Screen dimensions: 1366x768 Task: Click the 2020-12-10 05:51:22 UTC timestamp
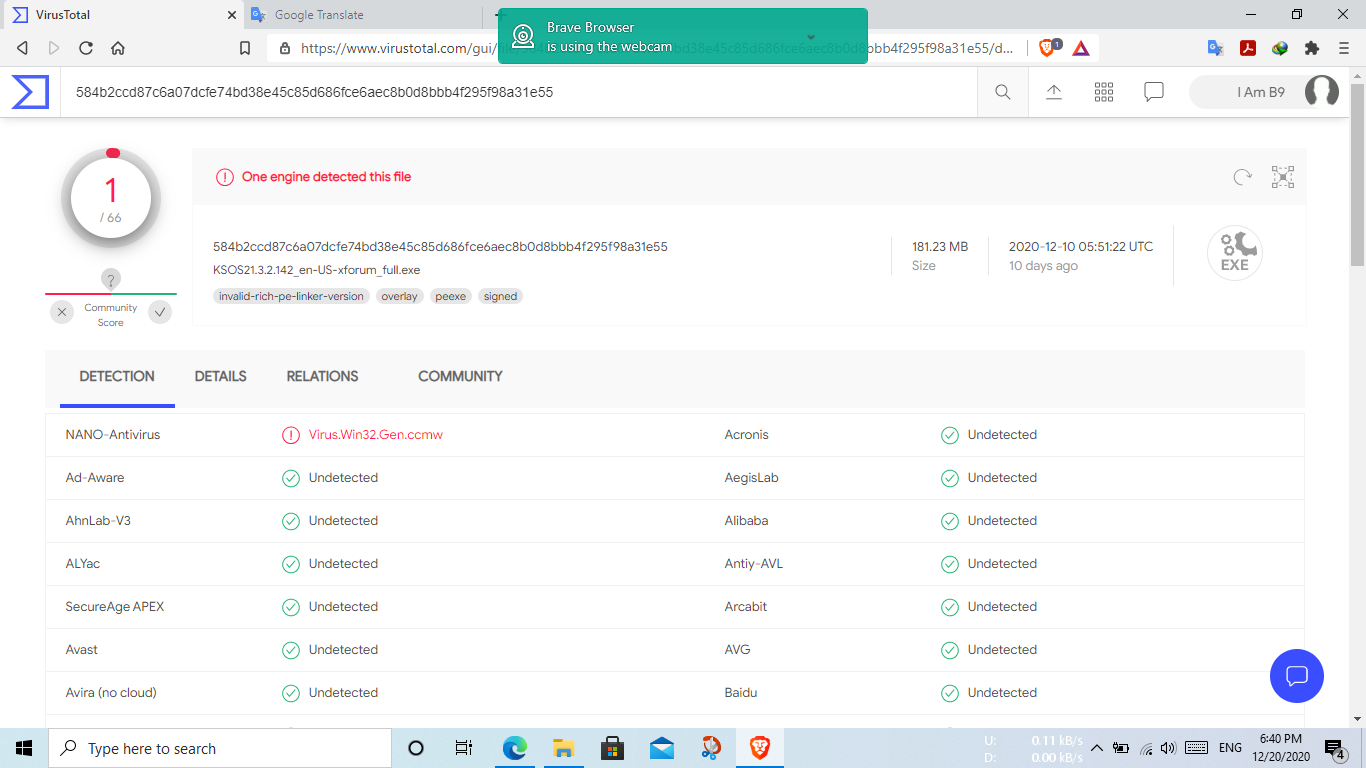[1081, 247]
